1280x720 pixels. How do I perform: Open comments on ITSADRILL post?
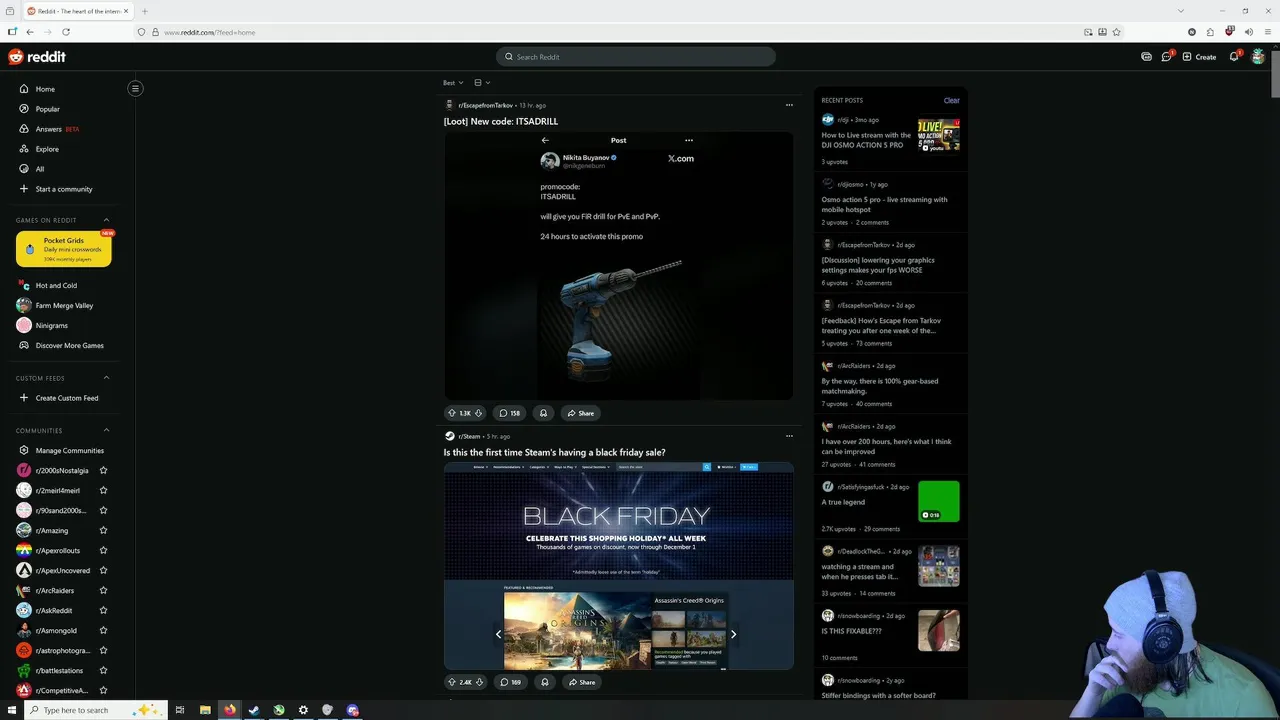(x=510, y=413)
